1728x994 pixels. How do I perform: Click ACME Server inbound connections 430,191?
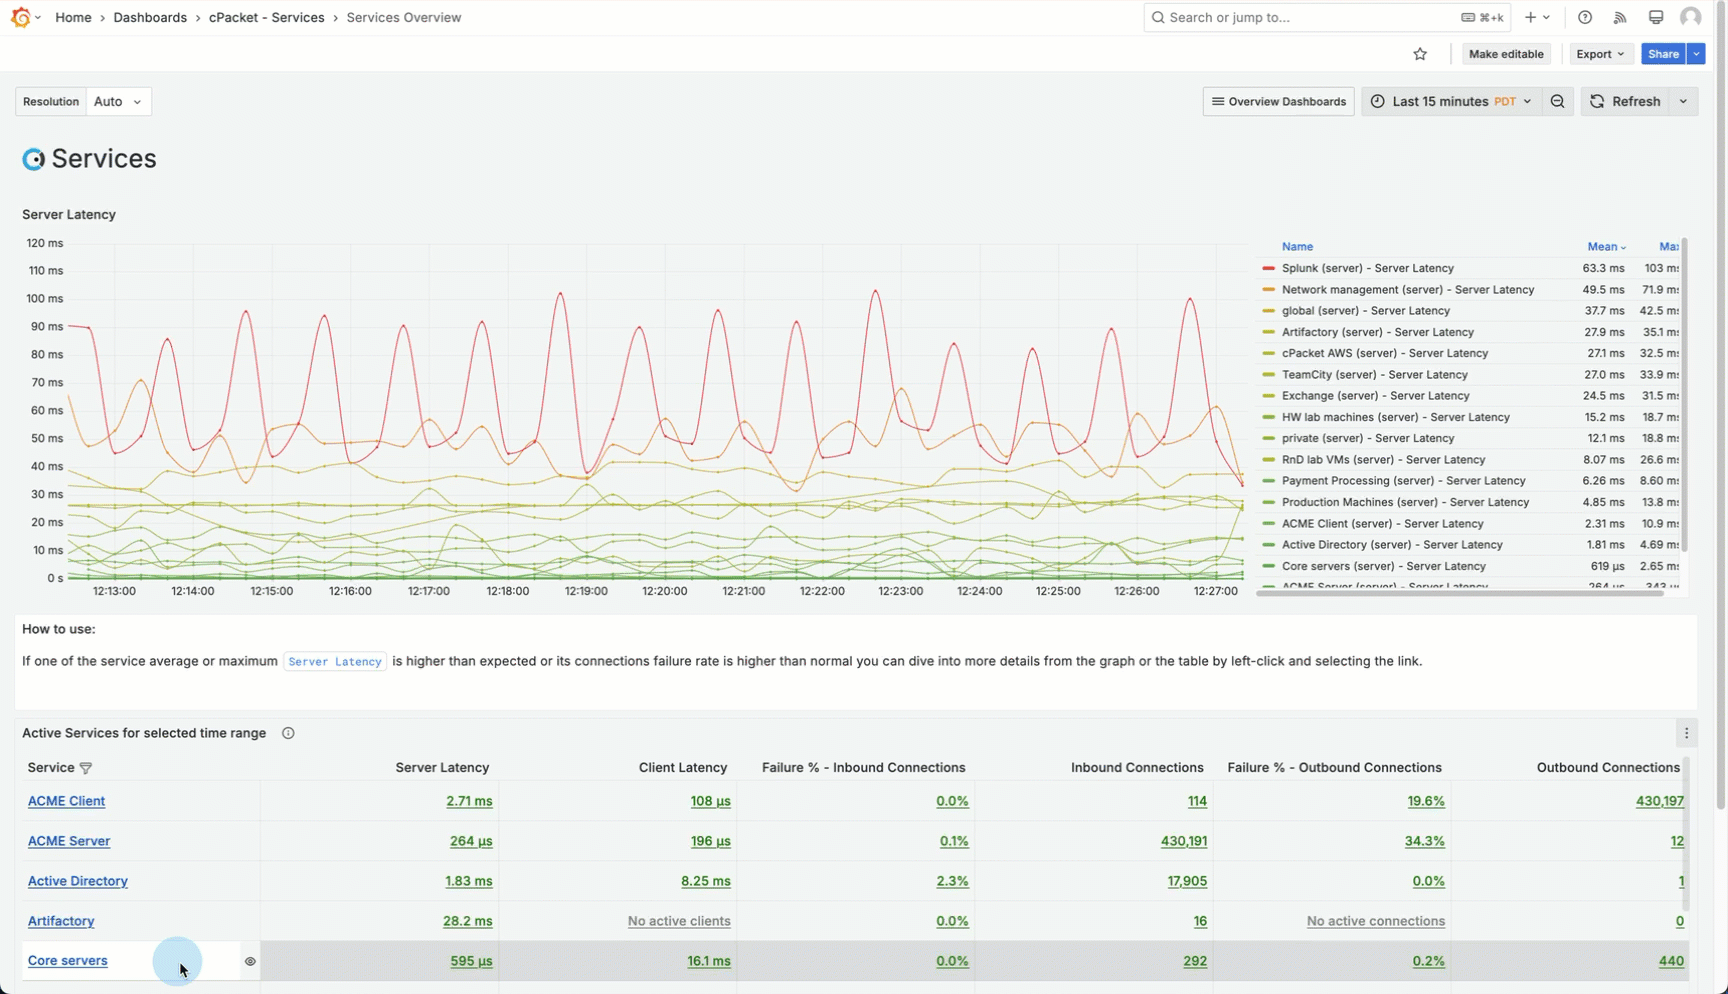coord(1184,841)
